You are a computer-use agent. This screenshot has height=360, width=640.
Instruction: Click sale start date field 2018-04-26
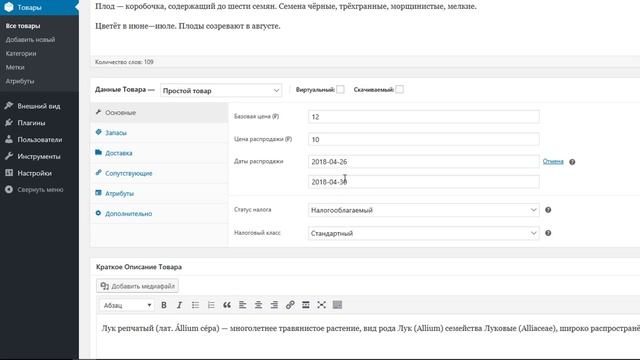click(424, 162)
